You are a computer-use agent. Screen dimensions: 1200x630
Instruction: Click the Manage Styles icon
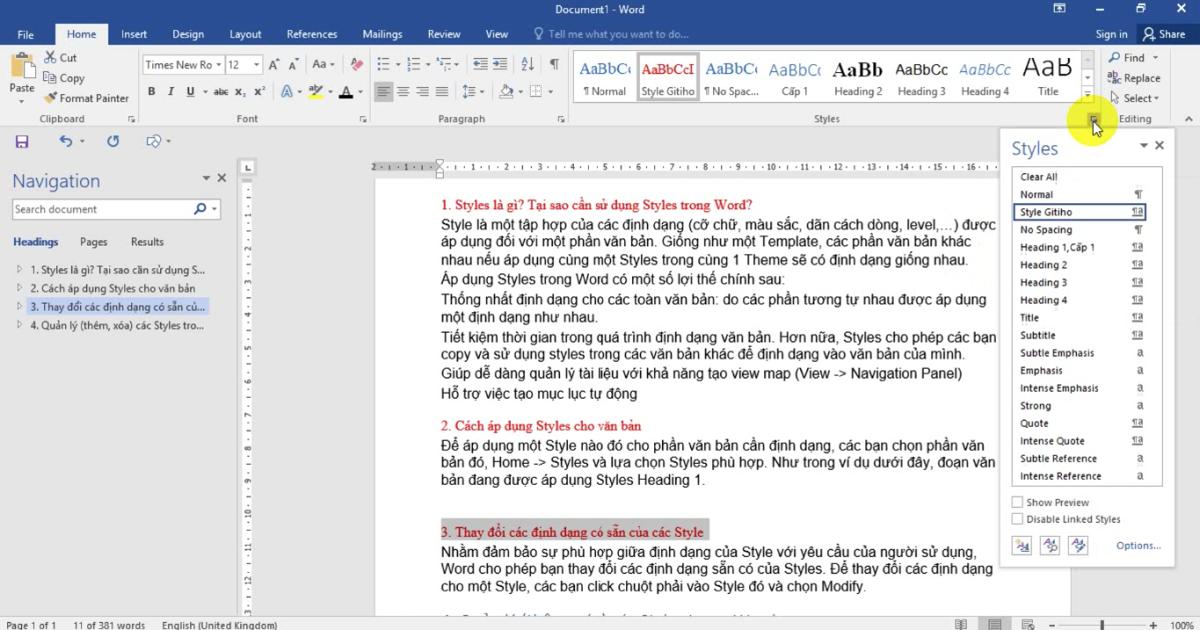(1077, 545)
